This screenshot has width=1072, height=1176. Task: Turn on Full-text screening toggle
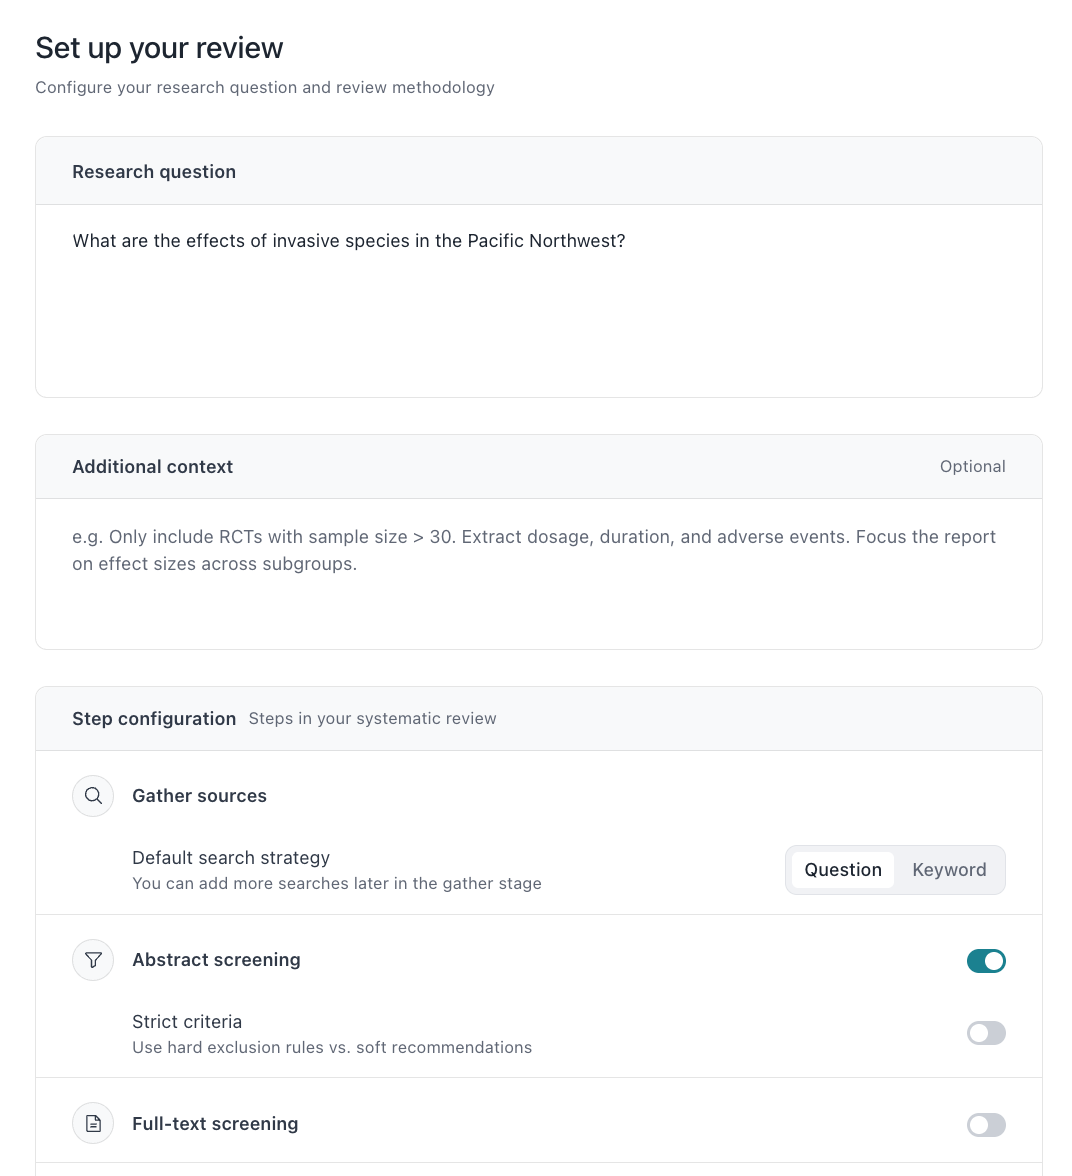tap(985, 1125)
